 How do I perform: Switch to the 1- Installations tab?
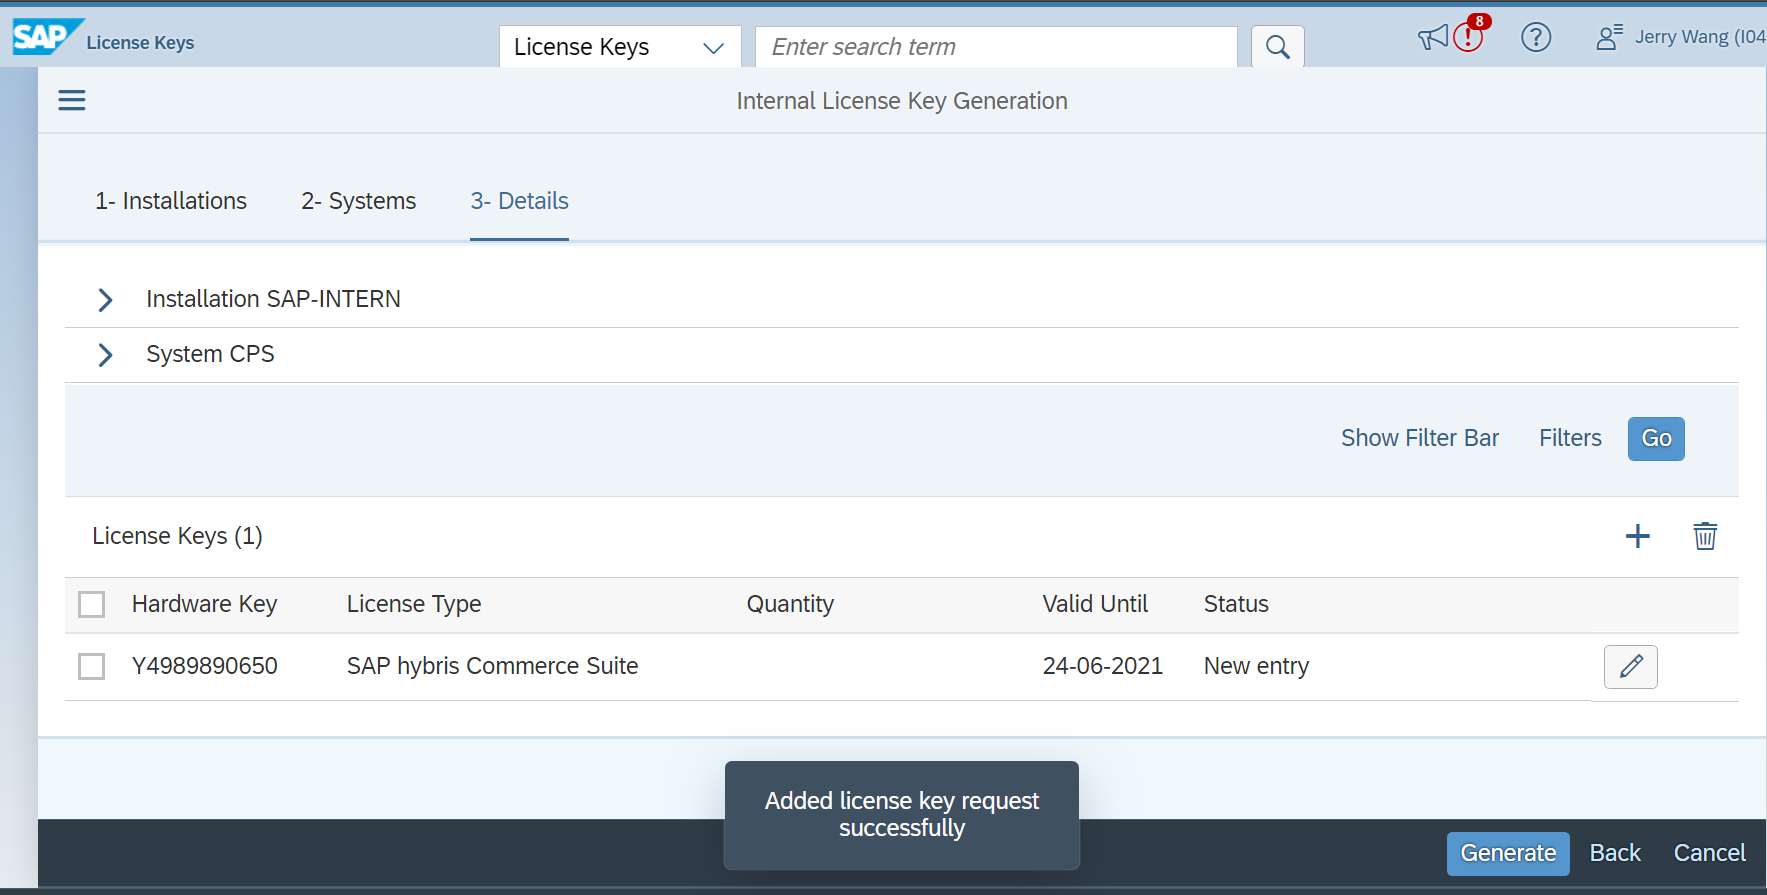tap(171, 201)
